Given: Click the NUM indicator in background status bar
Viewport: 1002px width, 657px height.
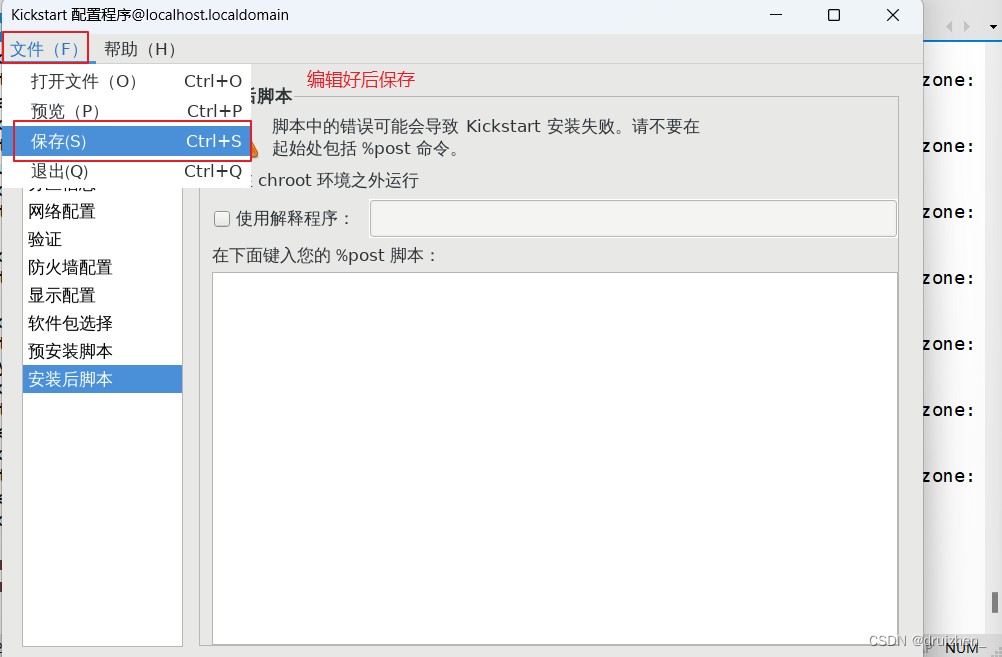Looking at the screenshot, I should [x=963, y=648].
